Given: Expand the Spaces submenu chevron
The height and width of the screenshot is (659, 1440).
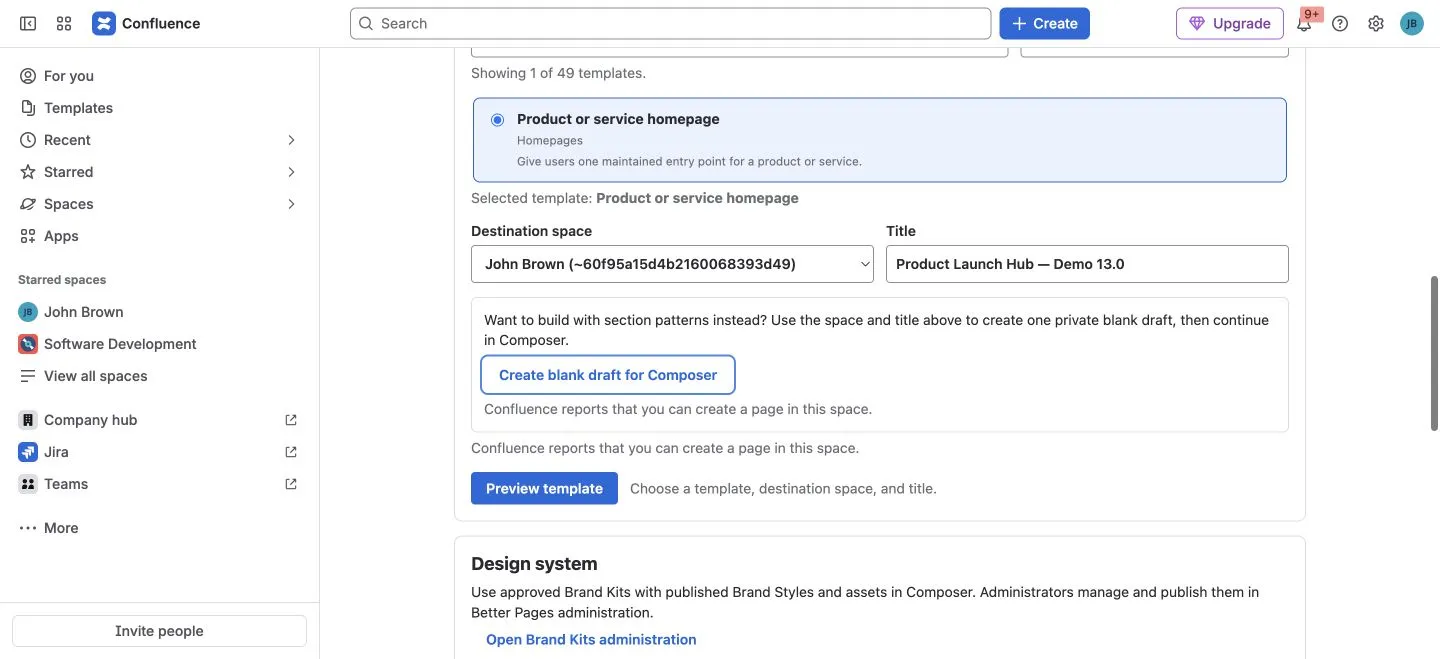Looking at the screenshot, I should pos(291,204).
